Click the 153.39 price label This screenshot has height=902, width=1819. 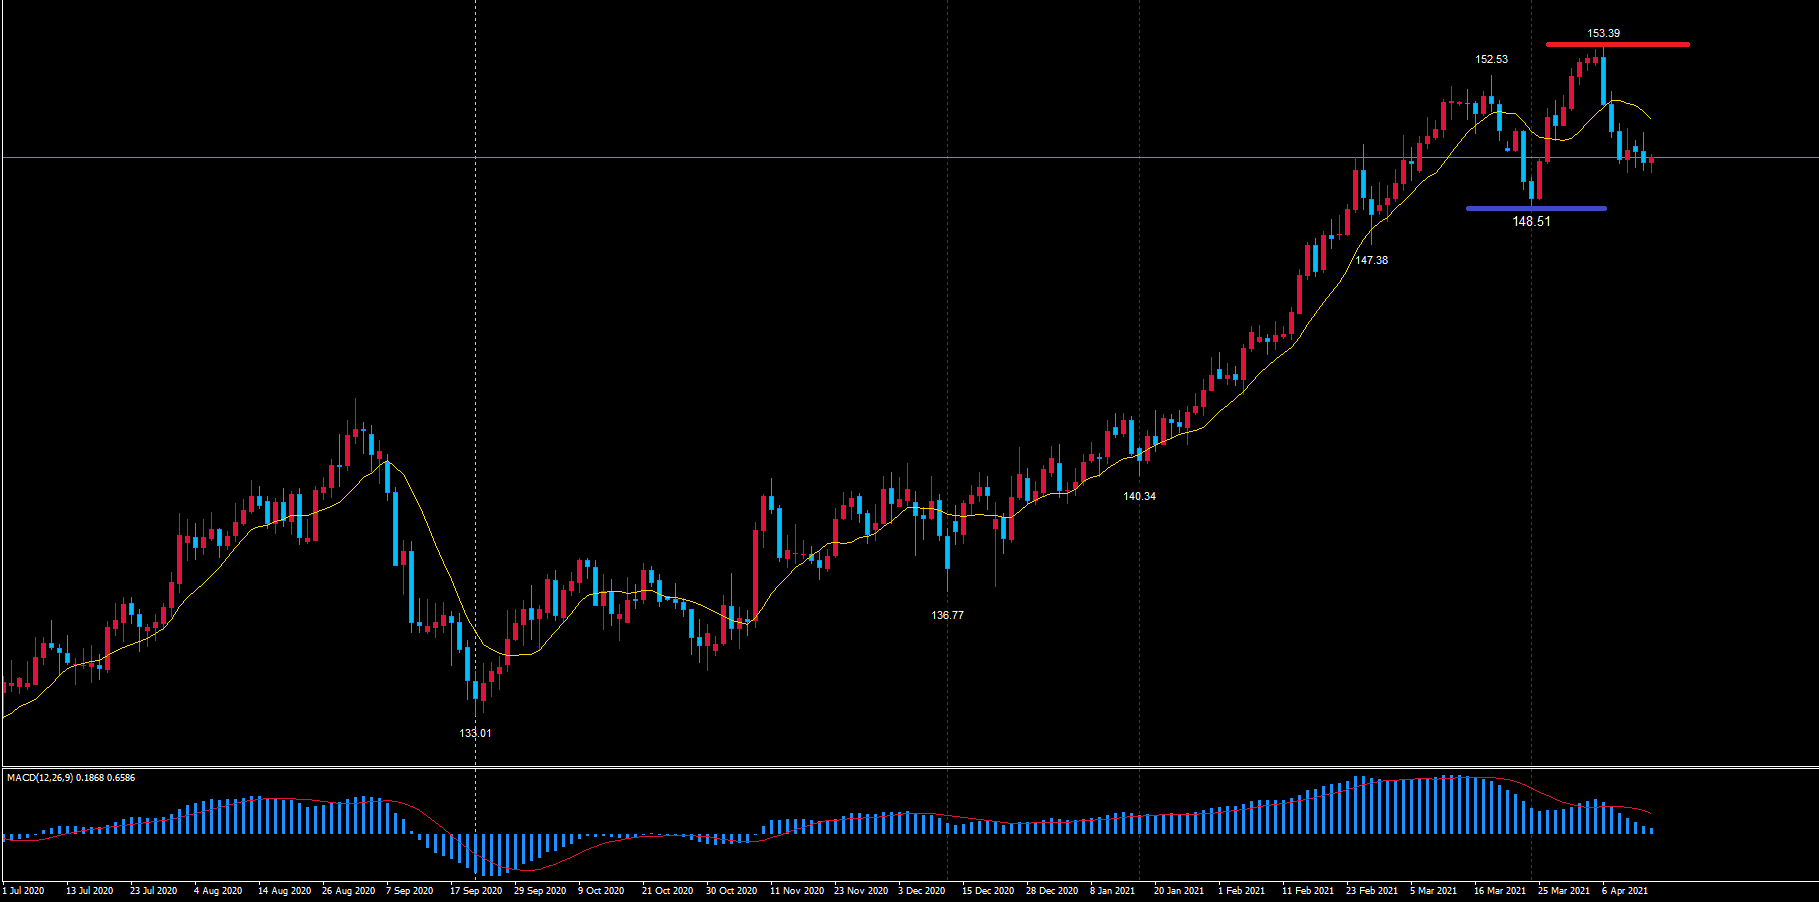[x=1603, y=33]
